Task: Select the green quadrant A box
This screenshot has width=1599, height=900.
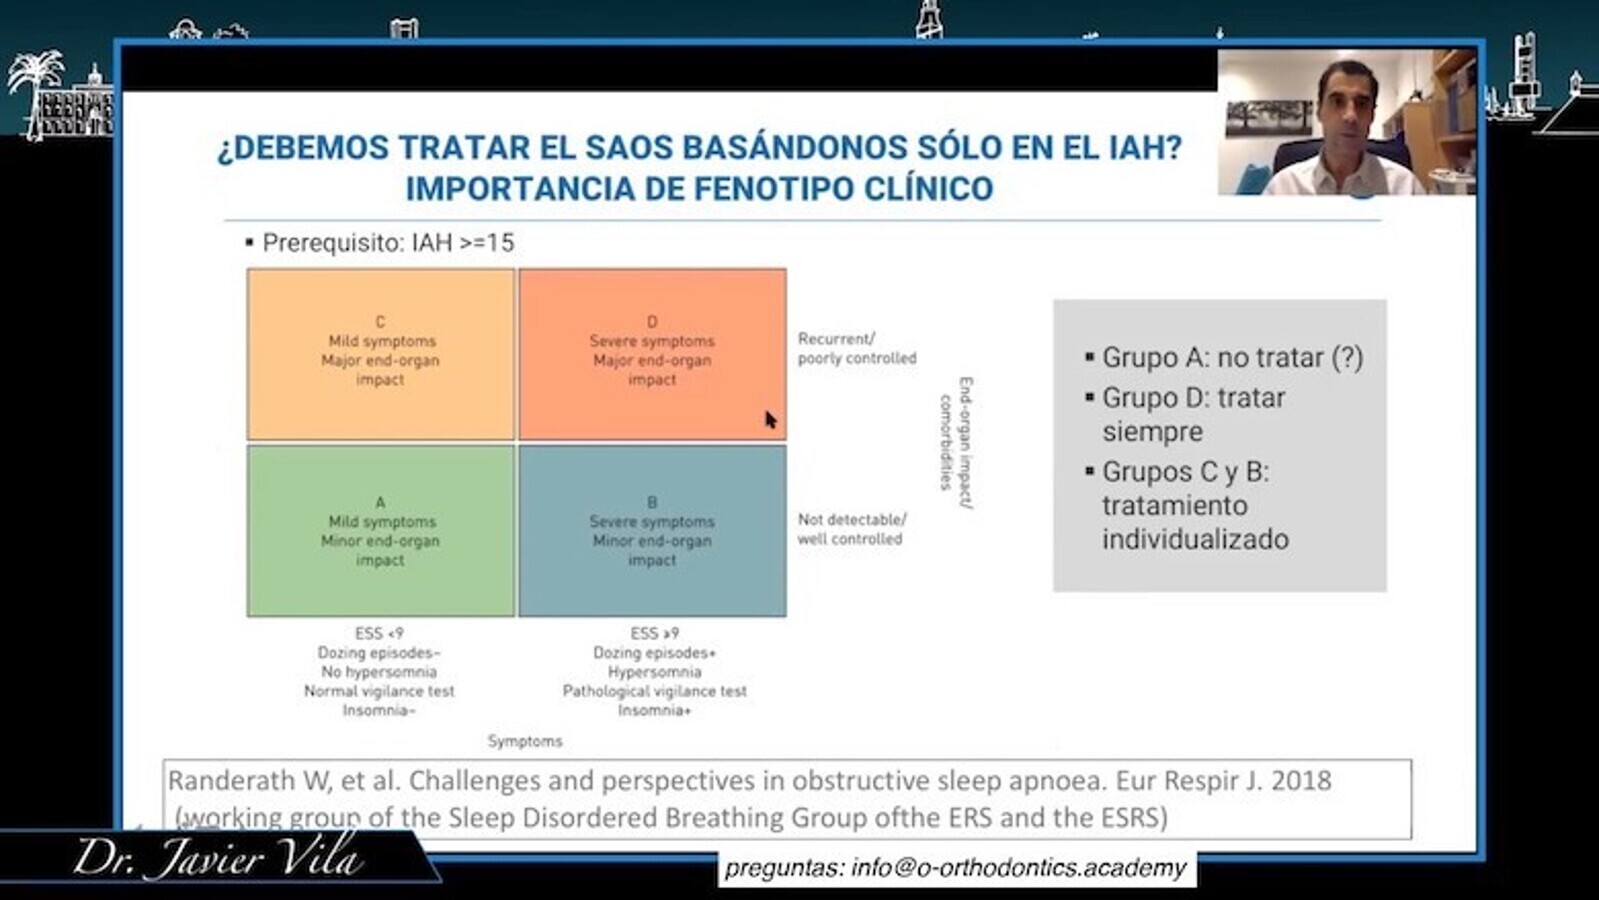Action: 380,531
